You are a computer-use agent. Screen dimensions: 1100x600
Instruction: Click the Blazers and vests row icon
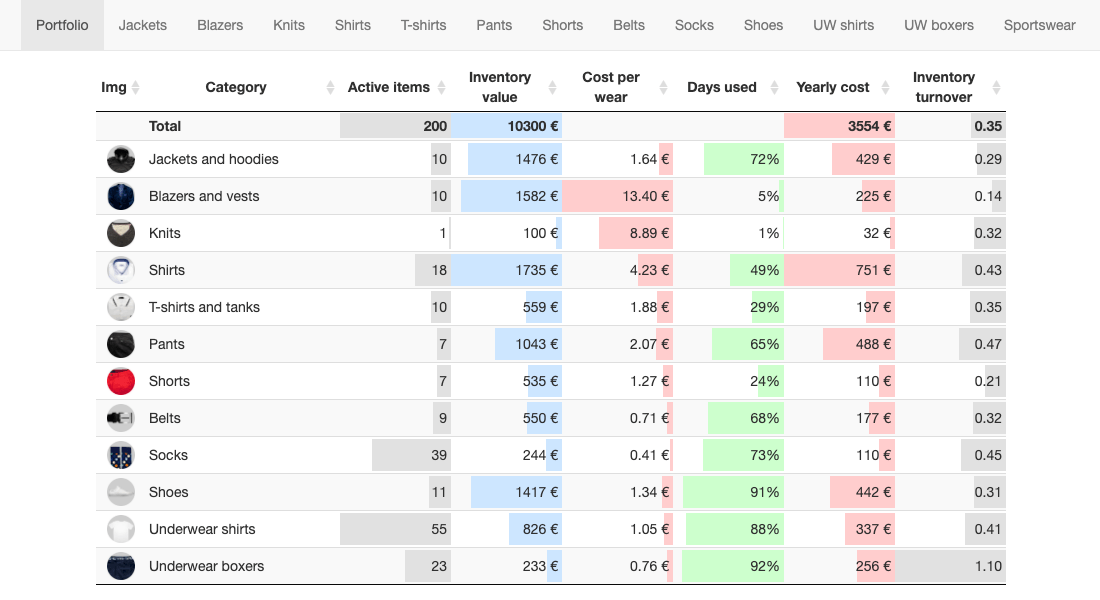tap(121, 196)
